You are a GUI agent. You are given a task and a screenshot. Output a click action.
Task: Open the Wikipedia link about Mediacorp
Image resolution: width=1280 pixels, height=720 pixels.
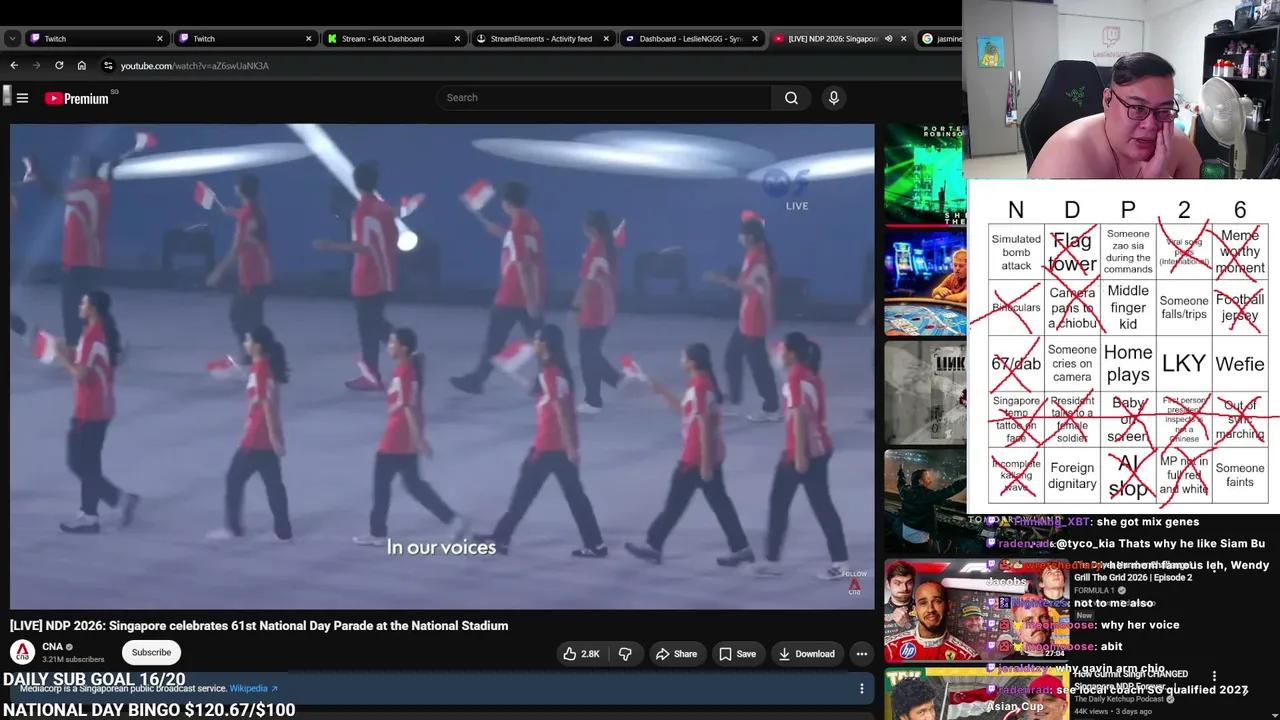tap(253, 688)
